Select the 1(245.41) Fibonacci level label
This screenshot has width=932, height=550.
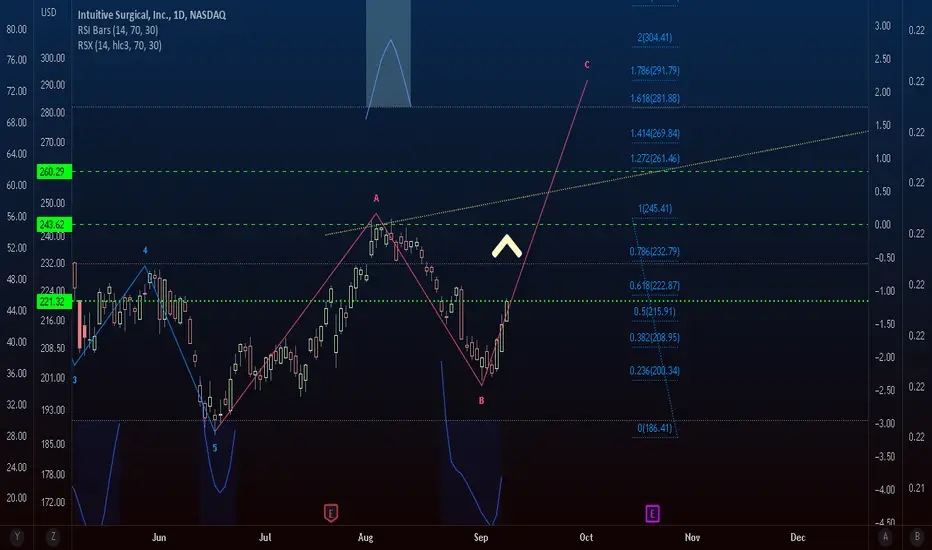coord(654,209)
